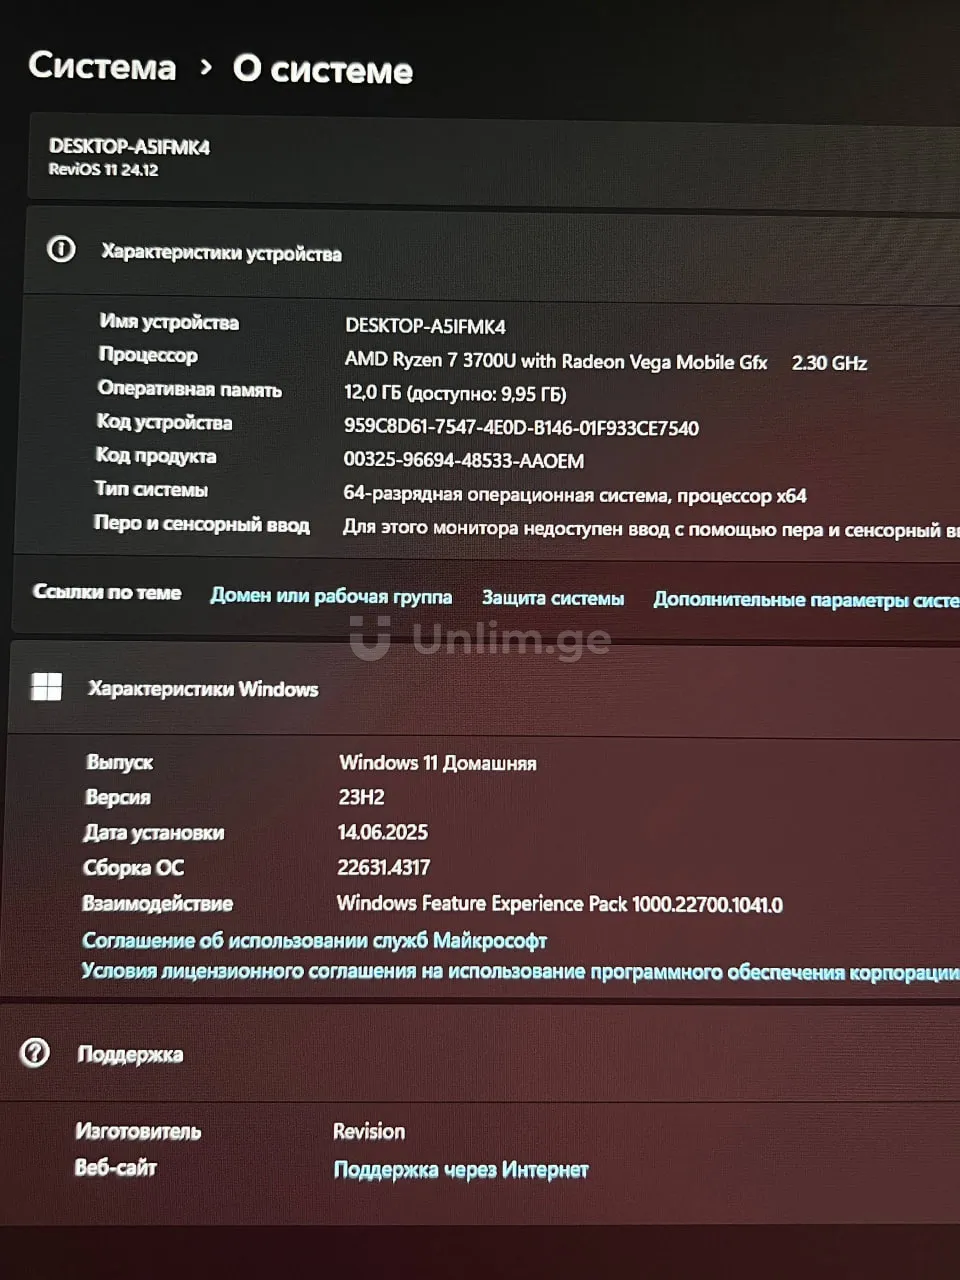960x1280 pixels.
Task: Click the Windows logo icon
Action: 46,686
